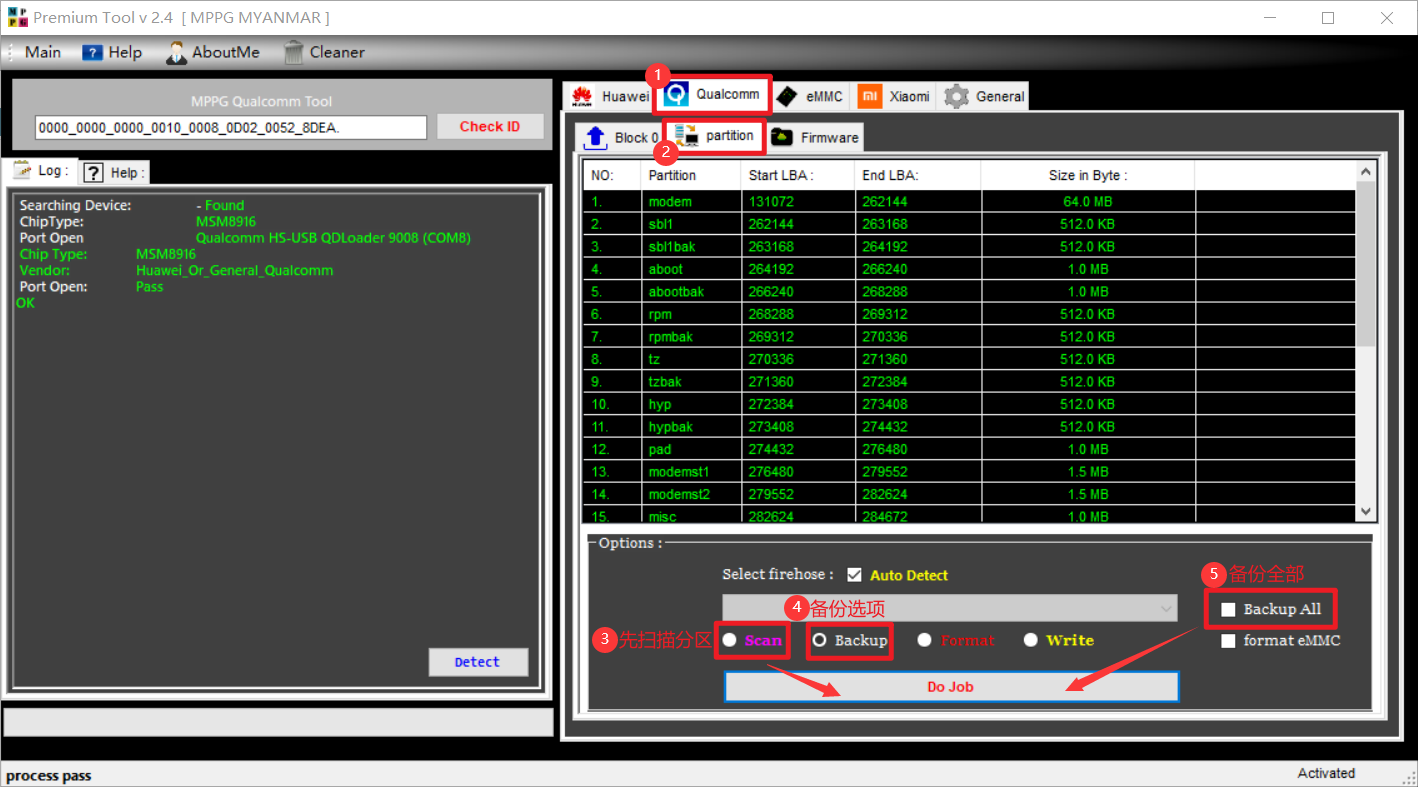Click the Detect button
This screenshot has width=1418, height=787.
pyautogui.click(x=478, y=662)
